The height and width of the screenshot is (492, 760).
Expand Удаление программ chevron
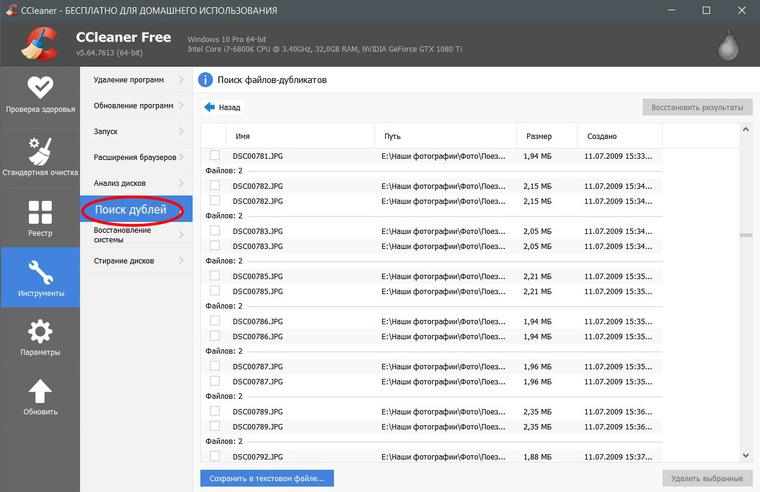pyautogui.click(x=181, y=79)
